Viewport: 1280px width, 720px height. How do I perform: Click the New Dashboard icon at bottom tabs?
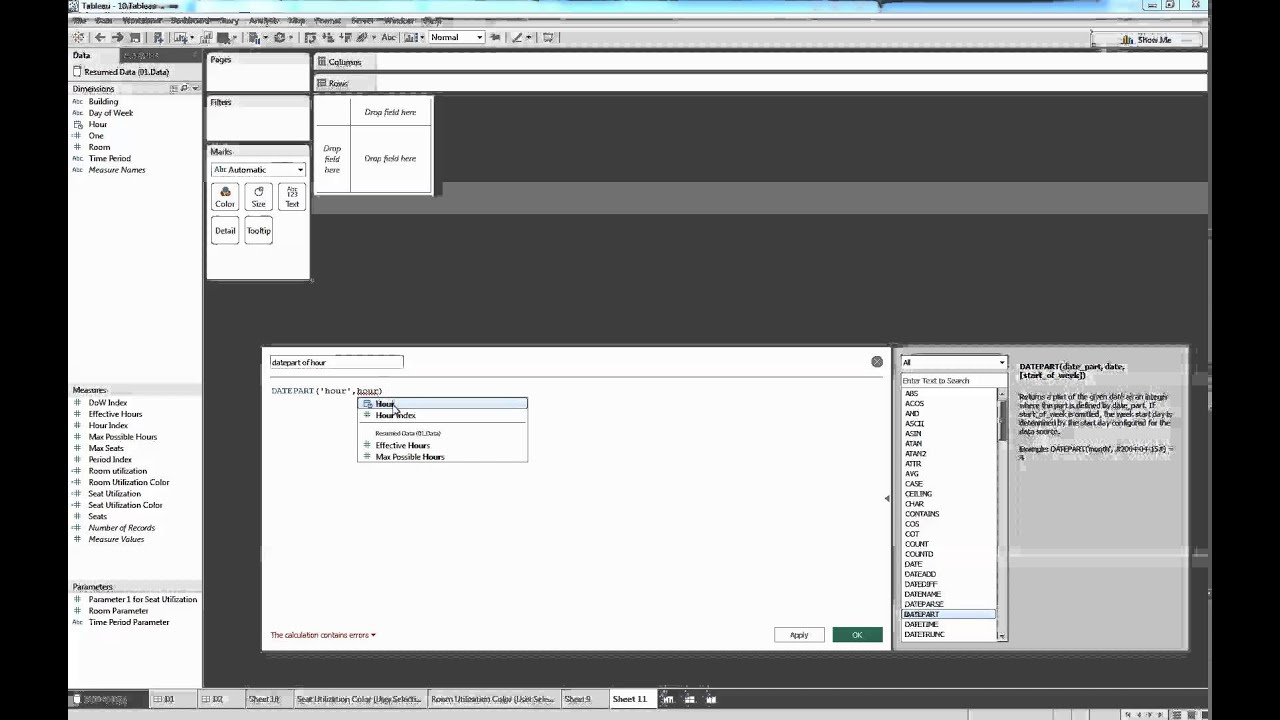690,699
